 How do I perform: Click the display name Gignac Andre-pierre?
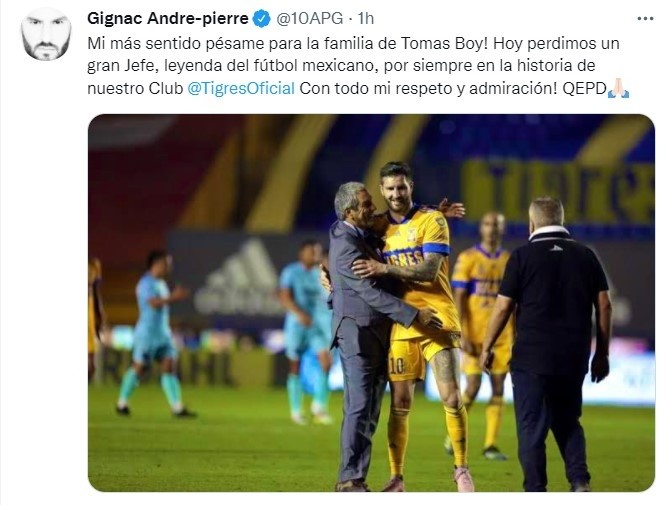tap(168, 19)
